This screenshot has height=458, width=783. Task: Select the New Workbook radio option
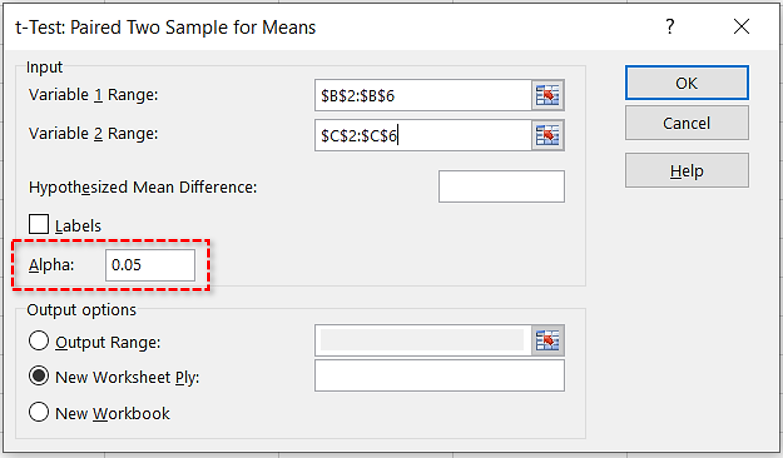[40, 413]
